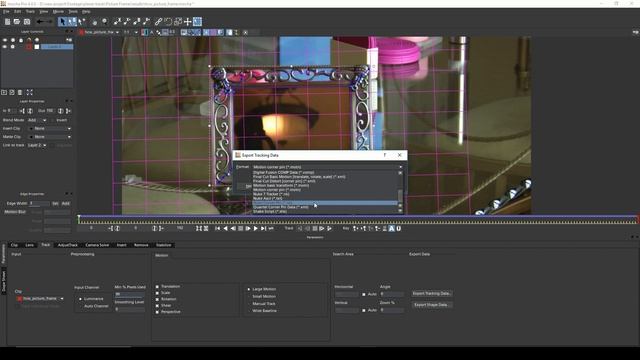Select the arrow Pick tool
The height and width of the screenshot is (360, 640).
[62, 22]
